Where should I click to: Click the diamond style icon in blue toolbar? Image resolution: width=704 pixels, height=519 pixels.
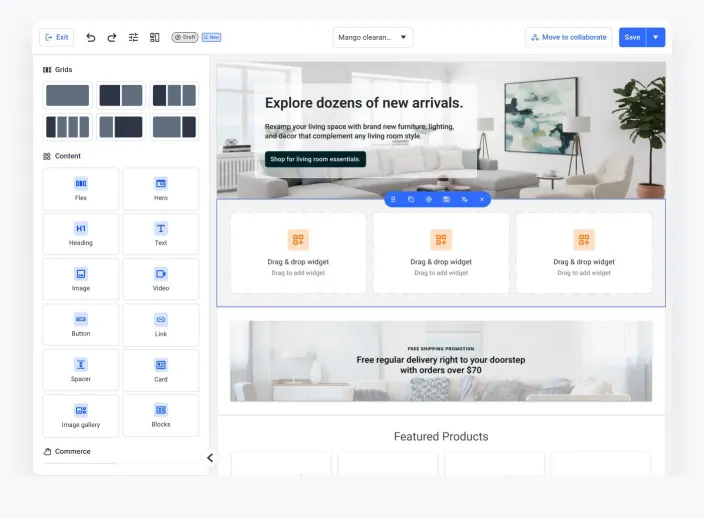coord(429,199)
